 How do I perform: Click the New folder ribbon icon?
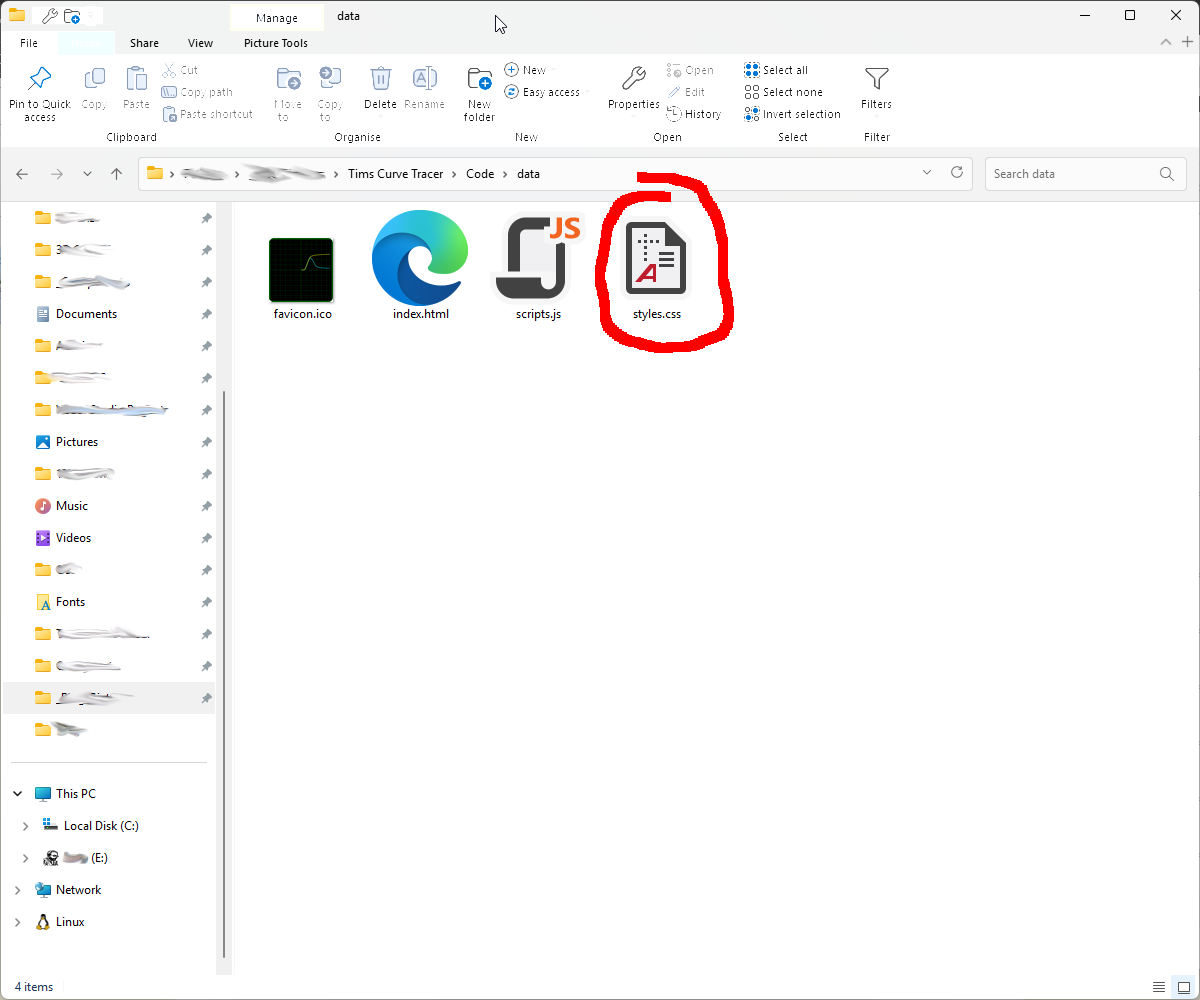pyautogui.click(x=479, y=79)
